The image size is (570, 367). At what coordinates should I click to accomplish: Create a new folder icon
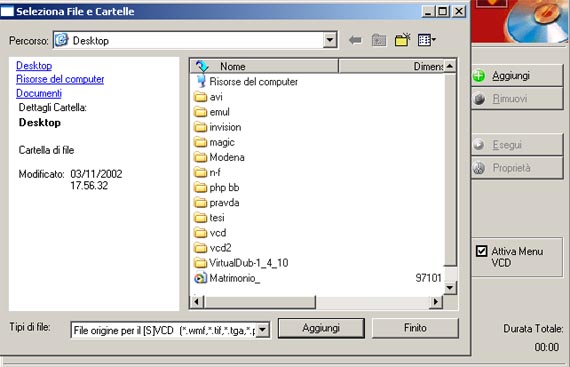tap(402, 40)
